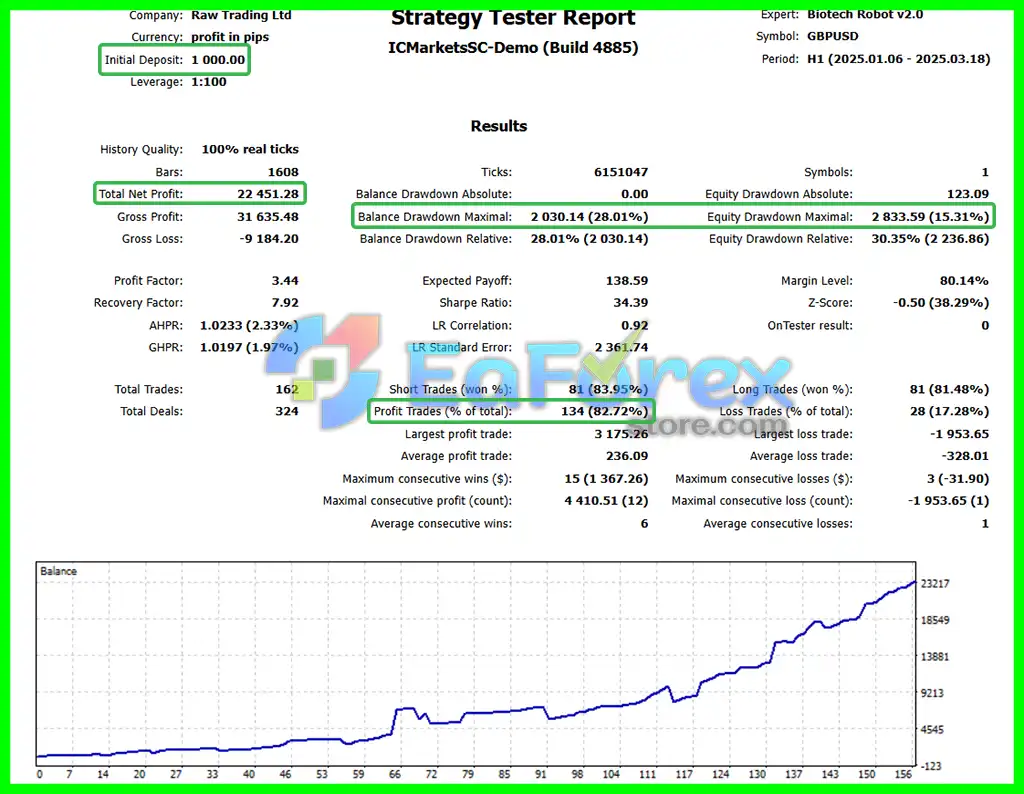Select Balance Drawdown Absolute value "0.00"

635,194
